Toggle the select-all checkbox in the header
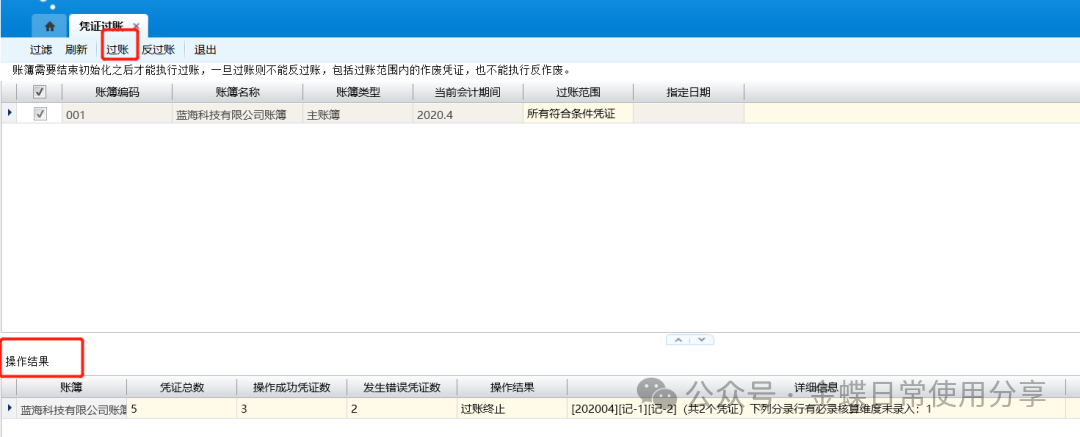The height and width of the screenshot is (437, 1080). pyautogui.click(x=40, y=92)
